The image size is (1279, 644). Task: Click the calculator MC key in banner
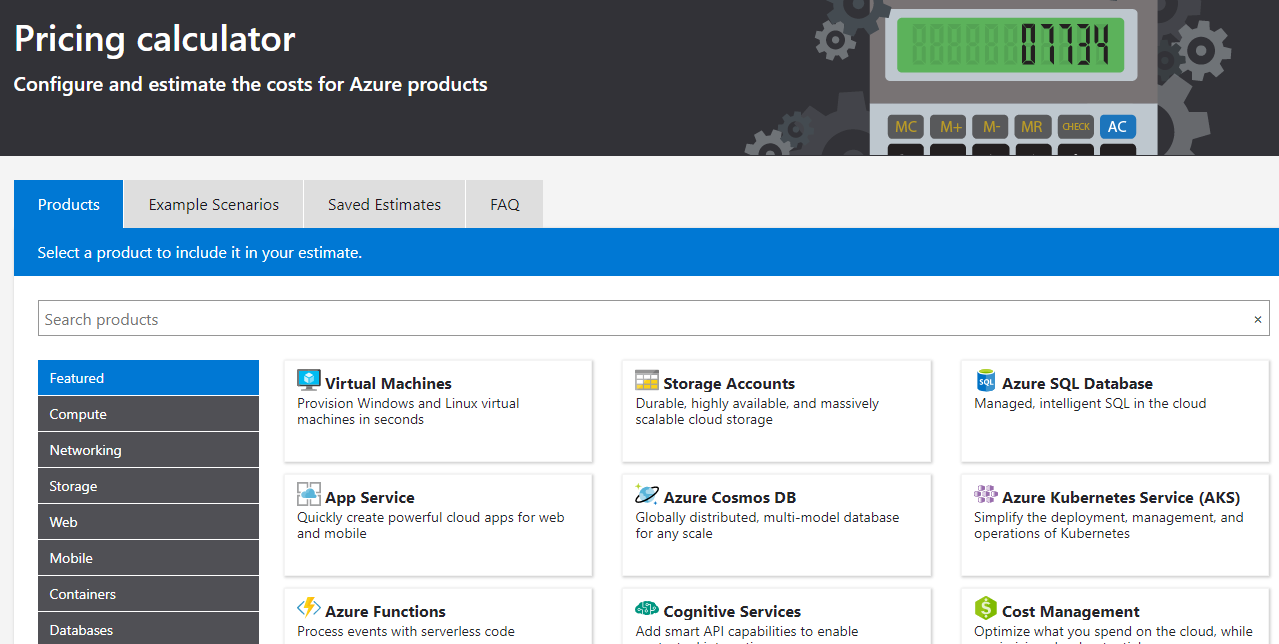pyautogui.click(x=906, y=127)
